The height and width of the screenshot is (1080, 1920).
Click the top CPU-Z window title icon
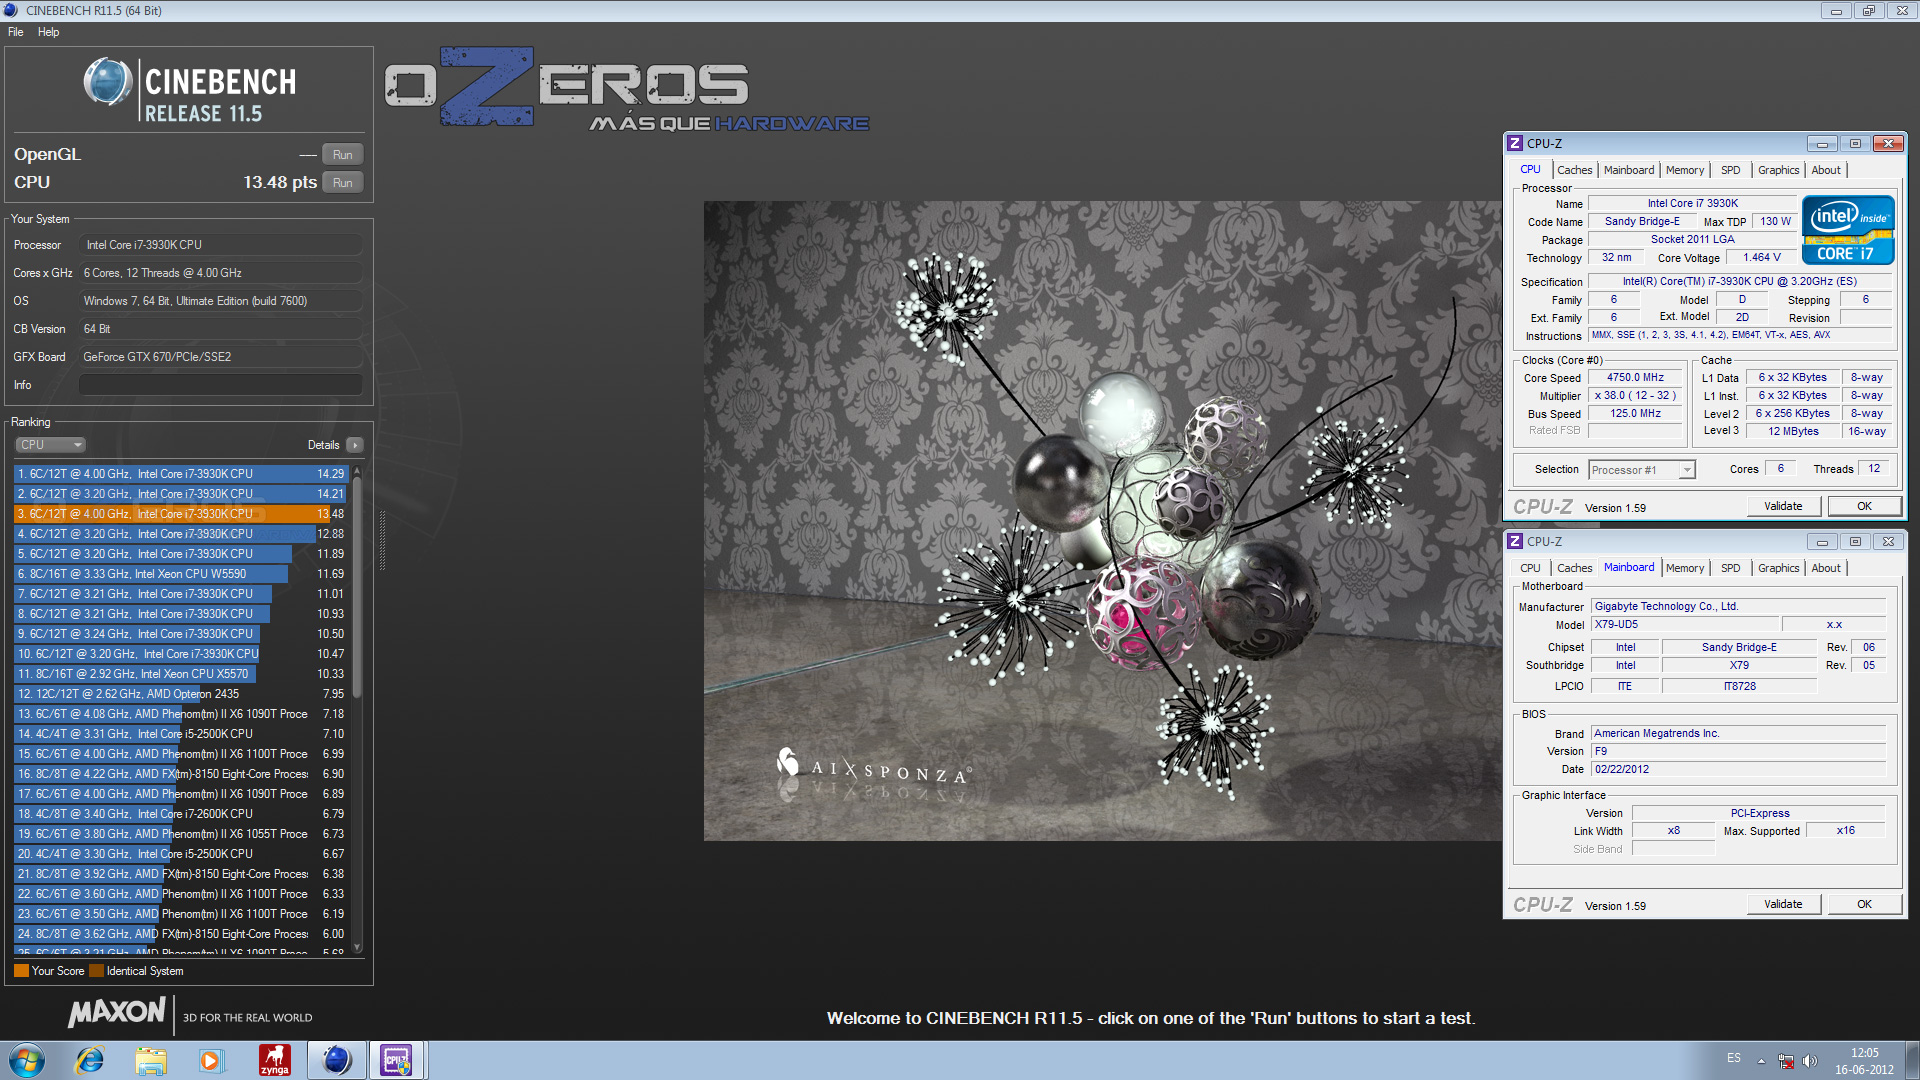pyautogui.click(x=1515, y=144)
